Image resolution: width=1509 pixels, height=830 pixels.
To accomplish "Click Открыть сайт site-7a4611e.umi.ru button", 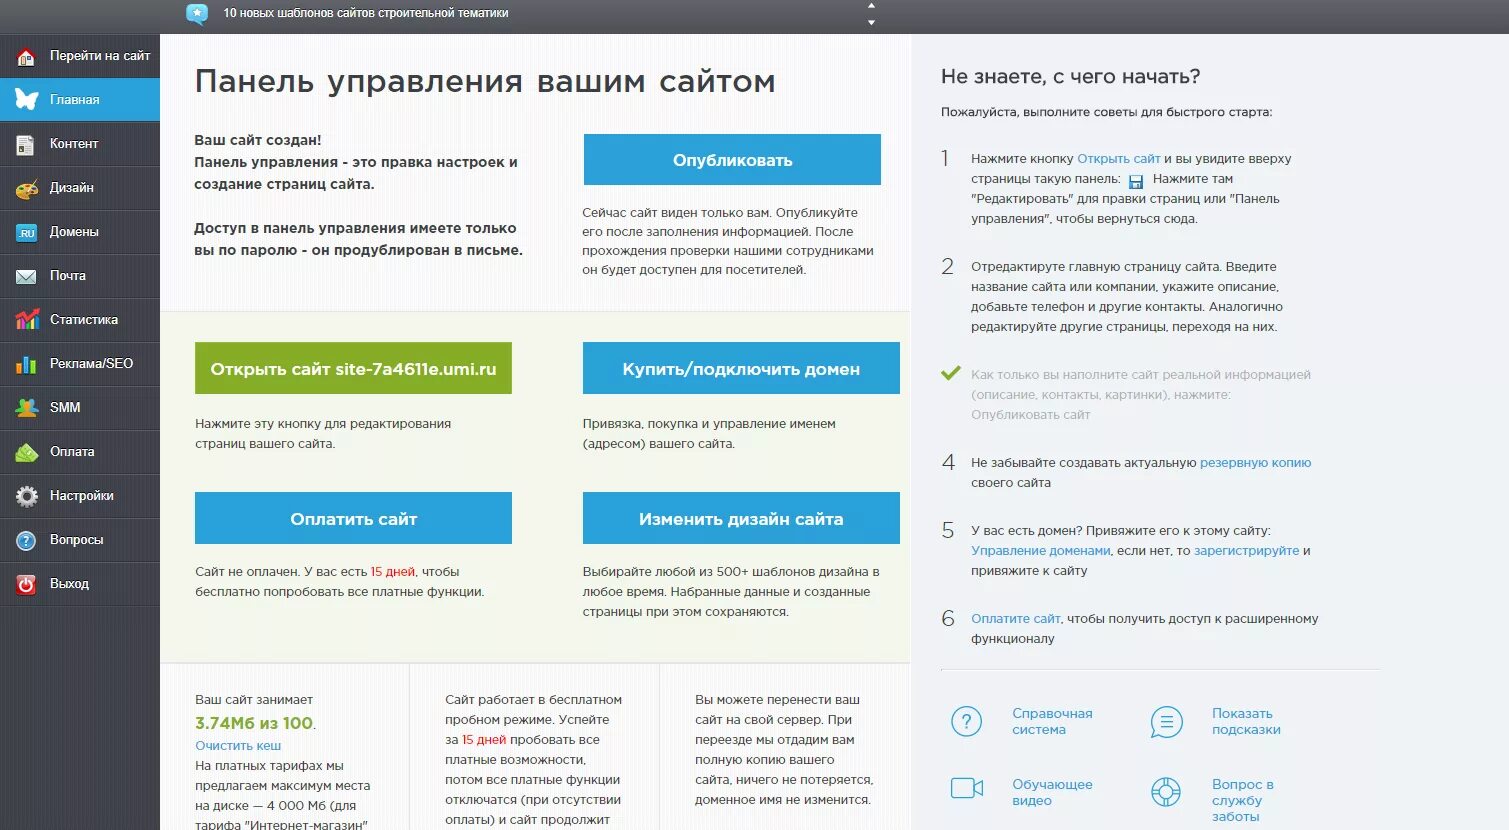I will (x=353, y=369).
